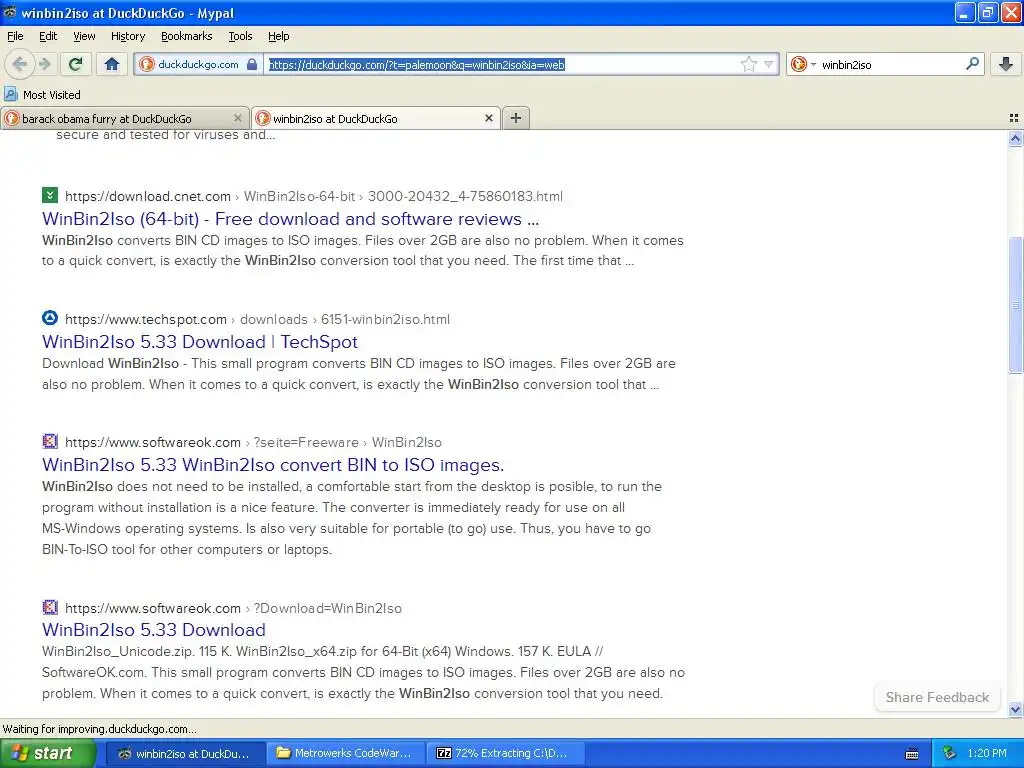Click SoftwareOK favicon beside ?seite=Freeware result

point(50,441)
